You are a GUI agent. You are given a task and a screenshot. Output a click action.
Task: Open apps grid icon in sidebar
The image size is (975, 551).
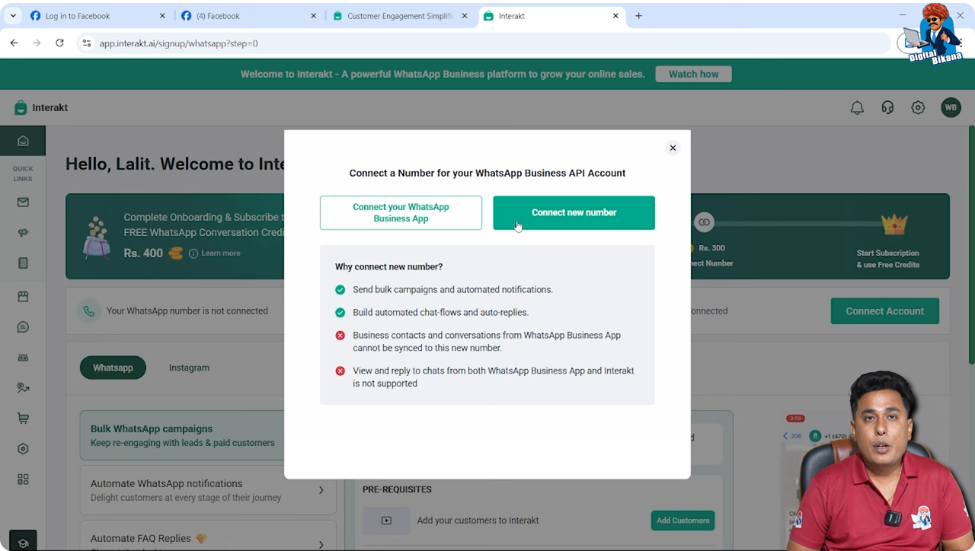[23, 479]
